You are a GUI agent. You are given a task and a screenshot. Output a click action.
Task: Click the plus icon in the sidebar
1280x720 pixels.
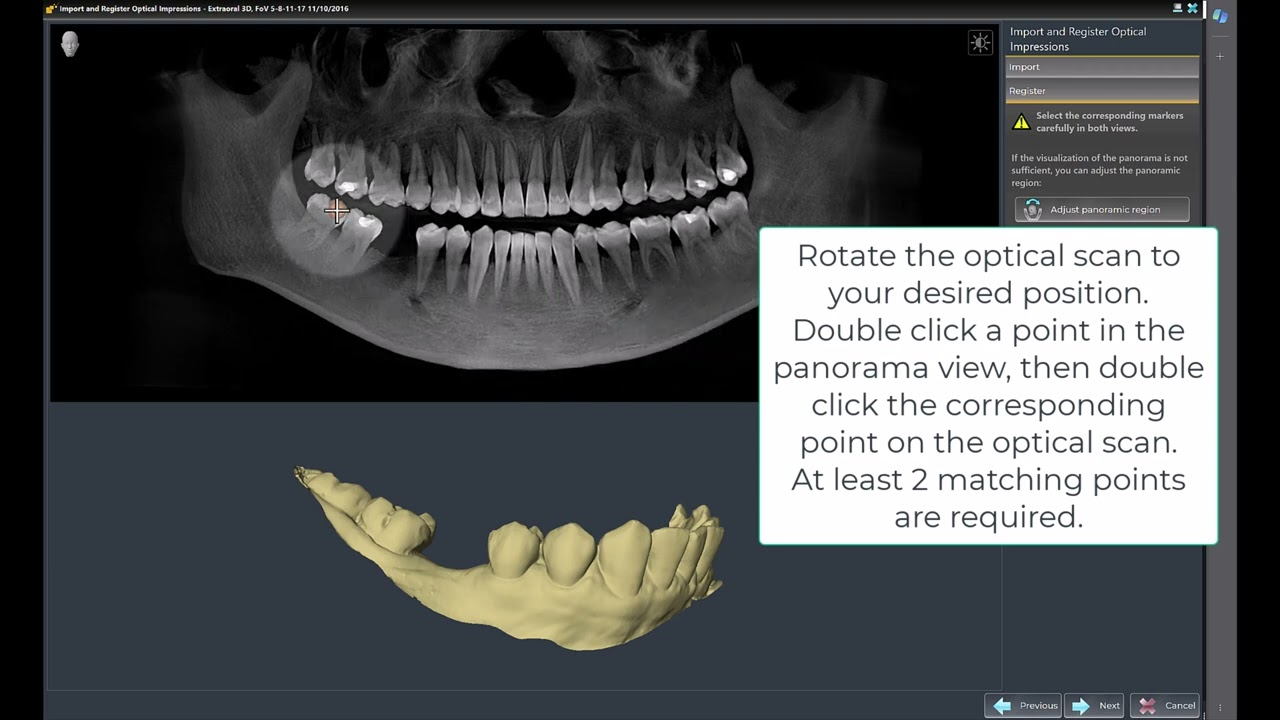(x=1220, y=57)
